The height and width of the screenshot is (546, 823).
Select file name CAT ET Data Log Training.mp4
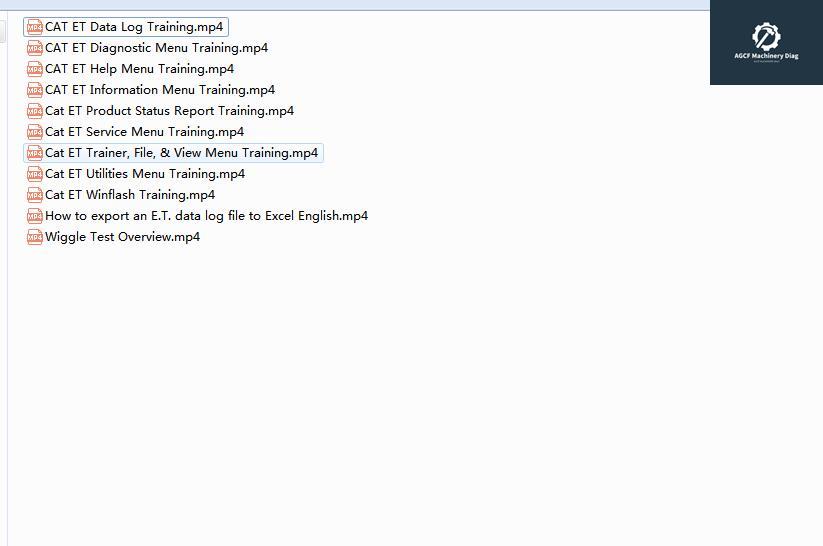click(x=134, y=27)
